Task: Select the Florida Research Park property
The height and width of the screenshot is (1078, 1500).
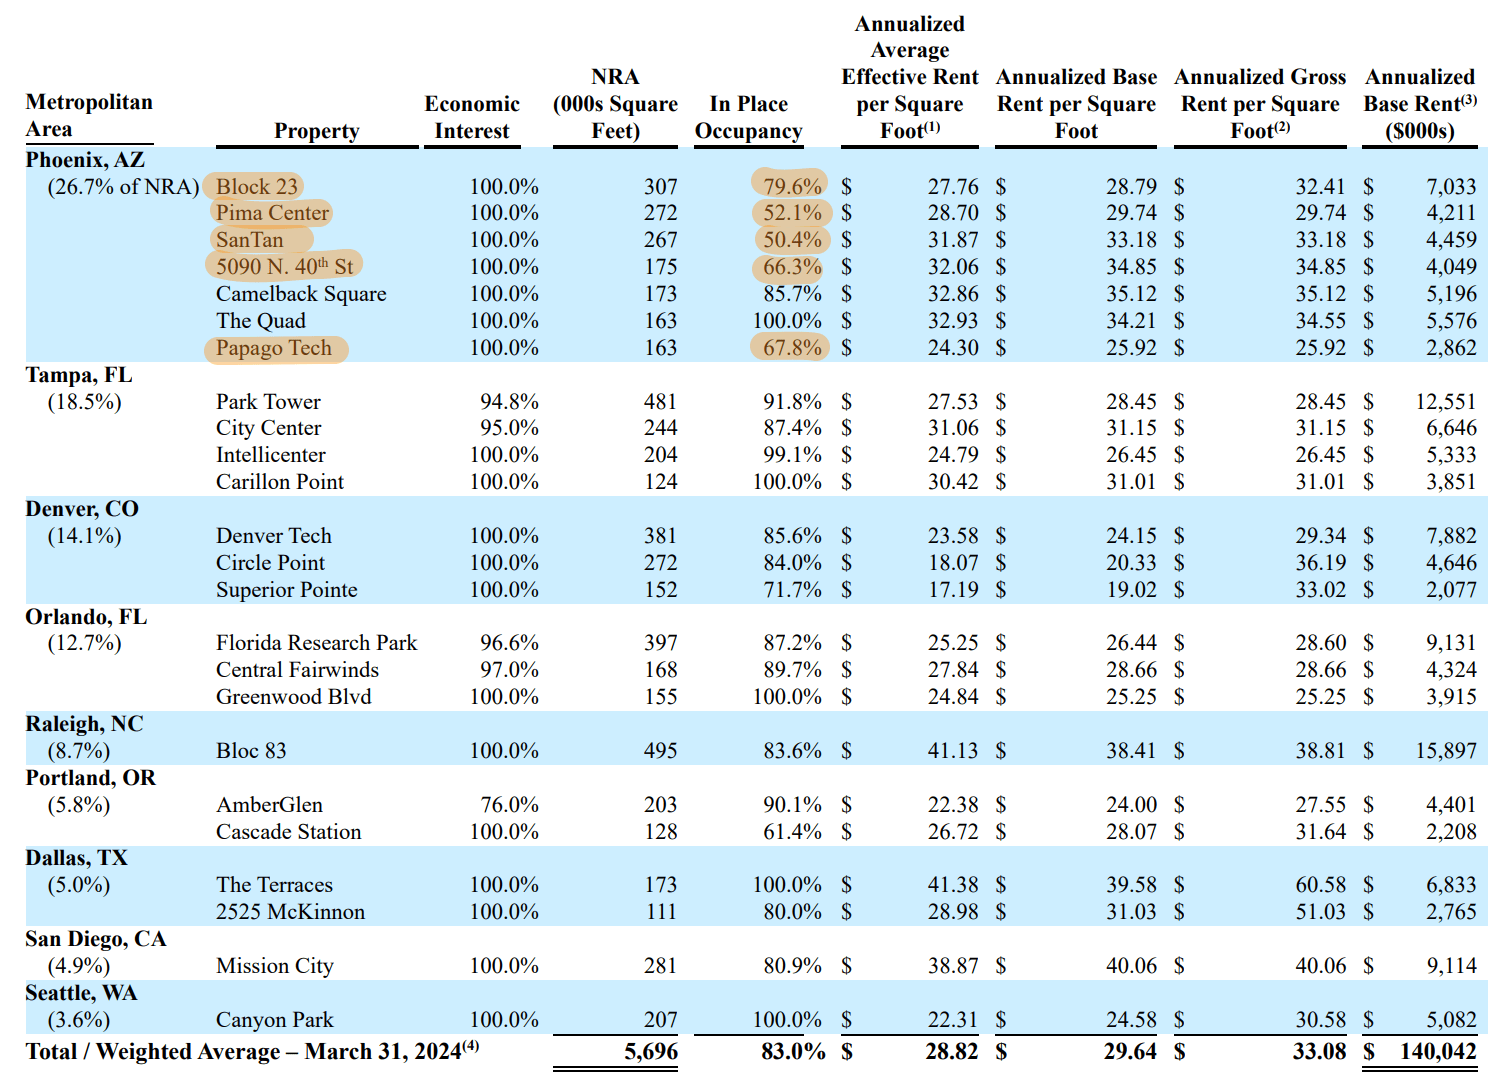Action: (316, 643)
